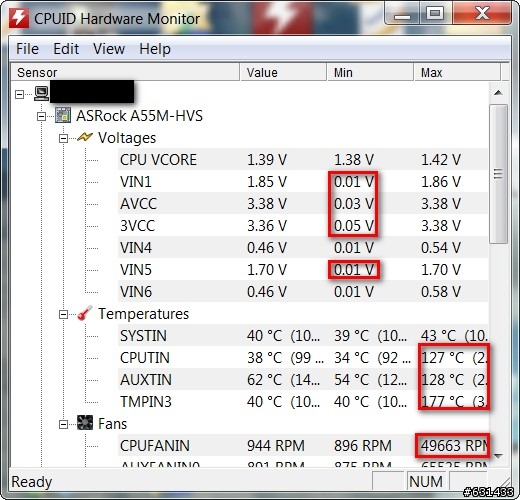Select the Temperatures tree label
520x500 pixels.
point(143,314)
